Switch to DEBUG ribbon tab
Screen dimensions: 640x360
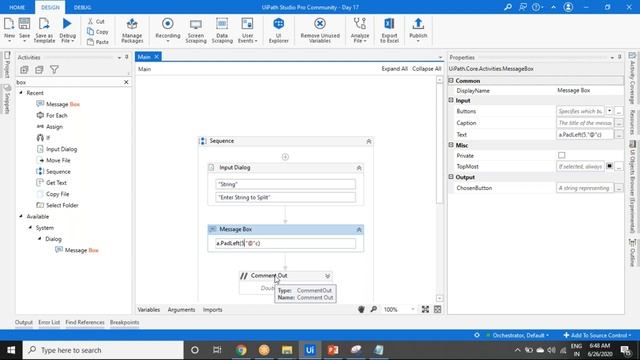[82, 7]
